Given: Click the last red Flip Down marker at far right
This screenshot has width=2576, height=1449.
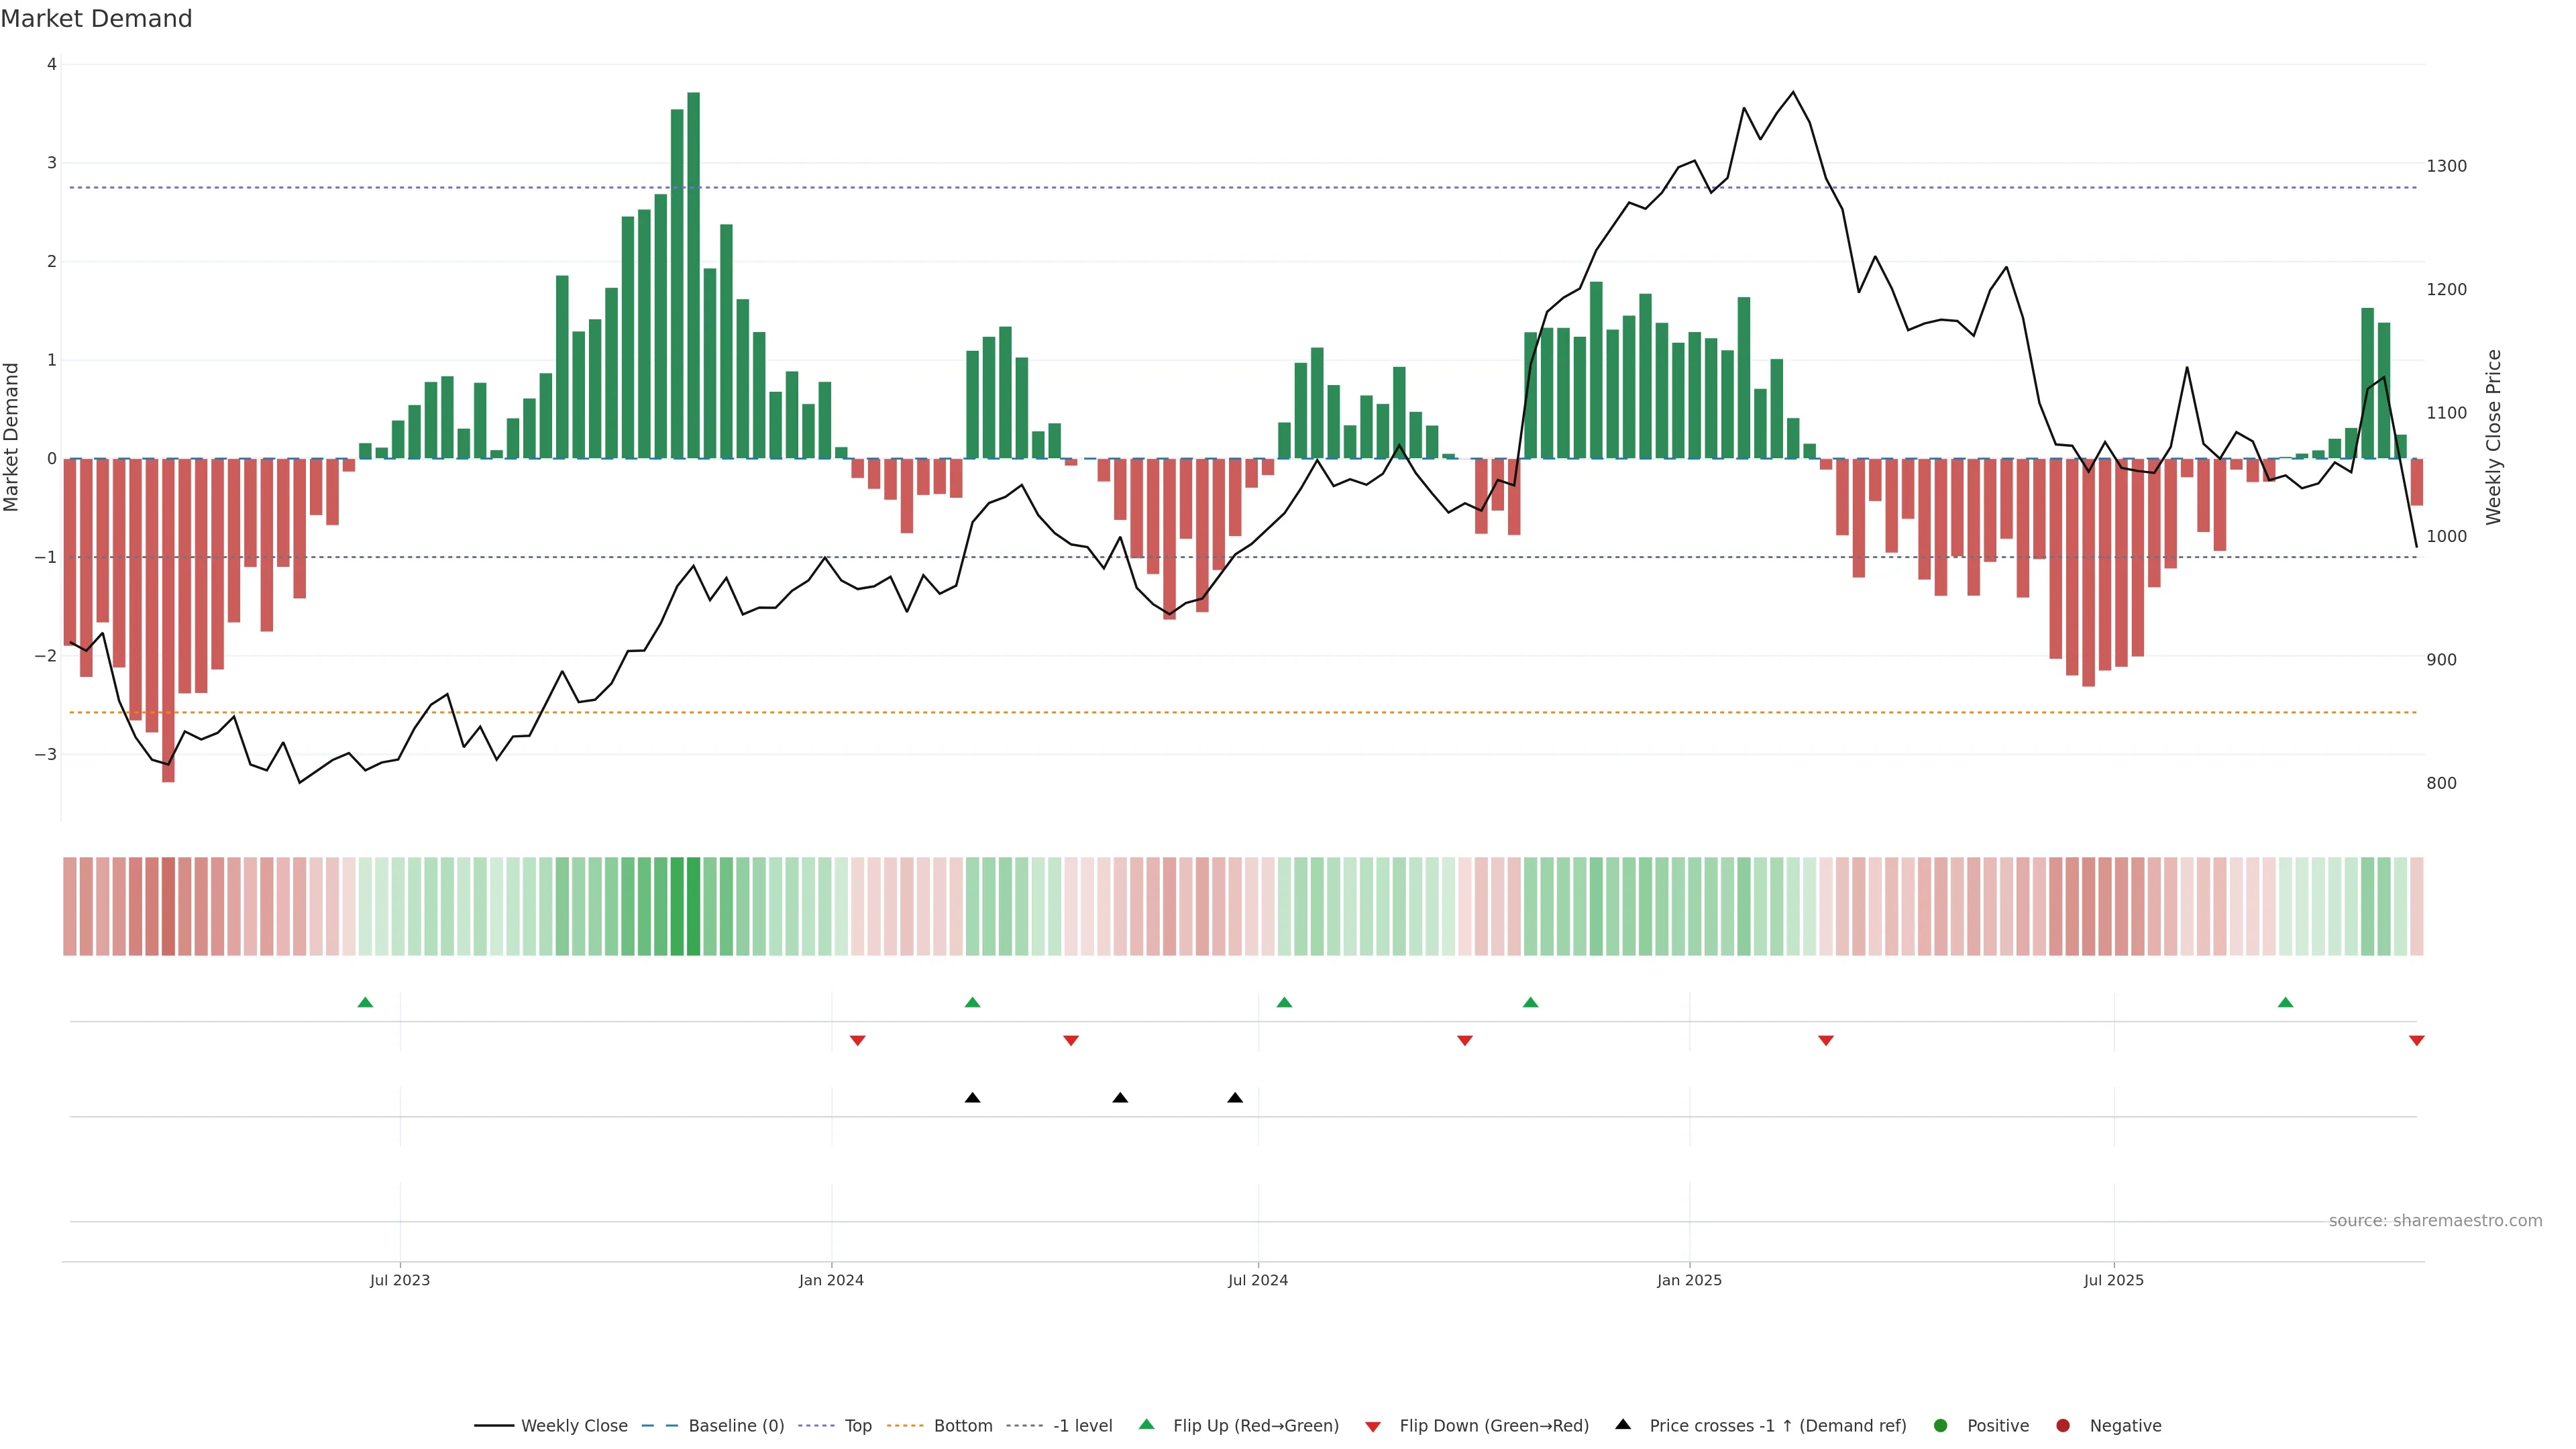Looking at the screenshot, I should (x=2417, y=1041).
